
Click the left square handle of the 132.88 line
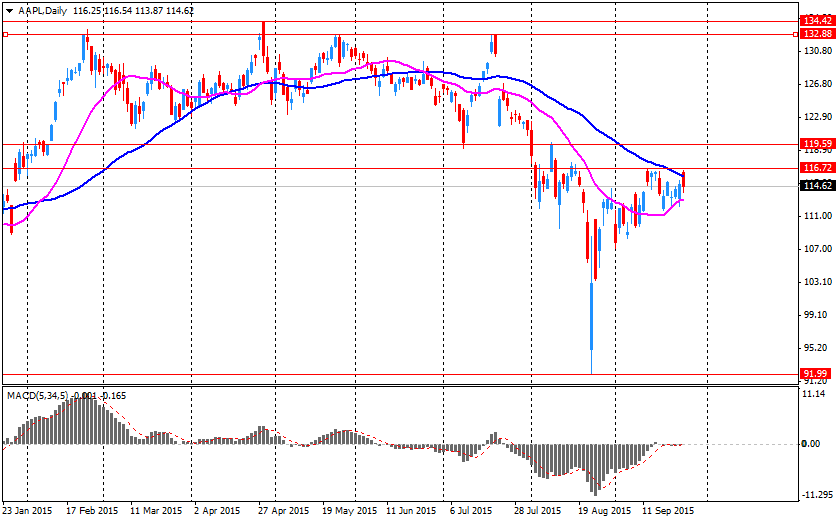pyautogui.click(x=5, y=34)
